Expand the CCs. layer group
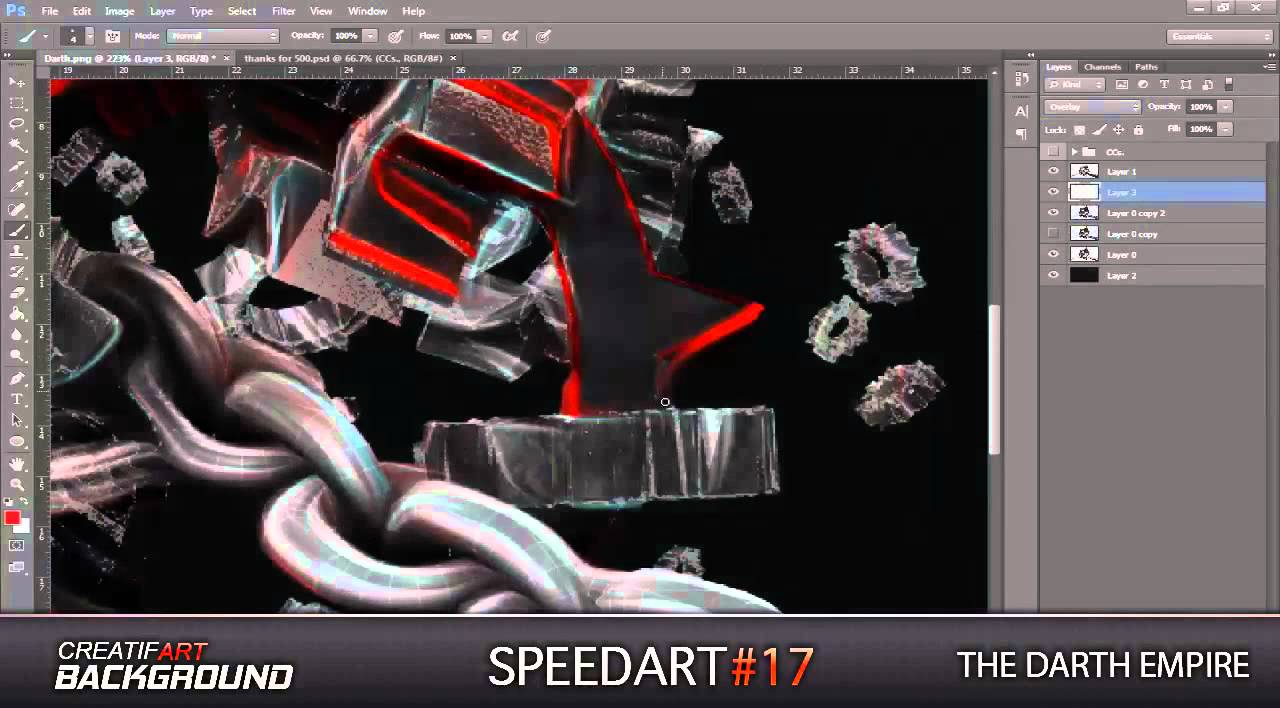The height and width of the screenshot is (708, 1280). [x=1075, y=151]
